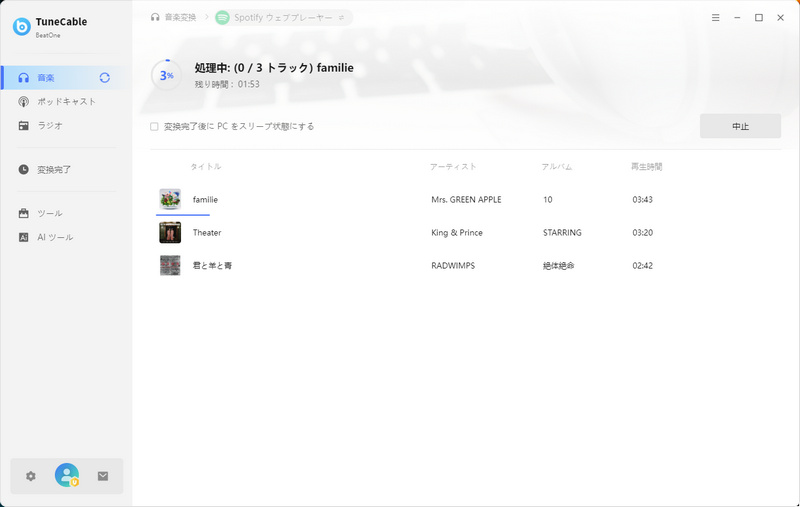Click the 中止 button to abort

tap(740, 126)
